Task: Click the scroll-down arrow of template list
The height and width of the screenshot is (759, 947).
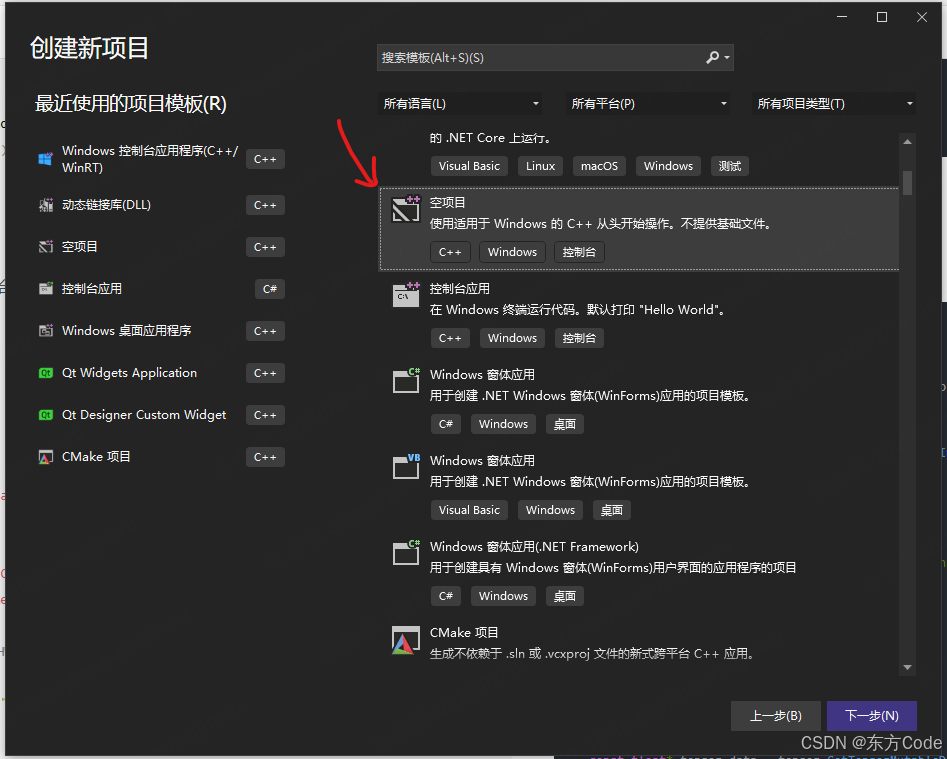Action: coord(907,667)
